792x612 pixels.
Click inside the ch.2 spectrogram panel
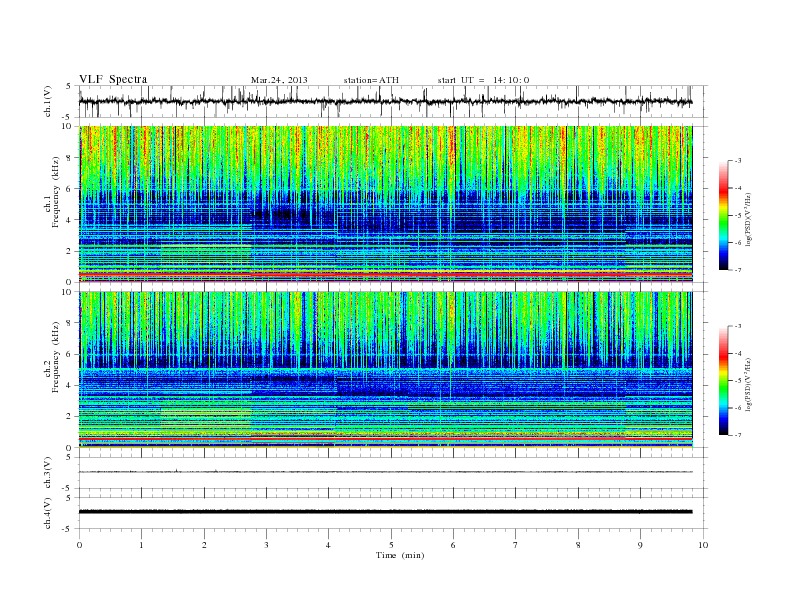point(385,370)
